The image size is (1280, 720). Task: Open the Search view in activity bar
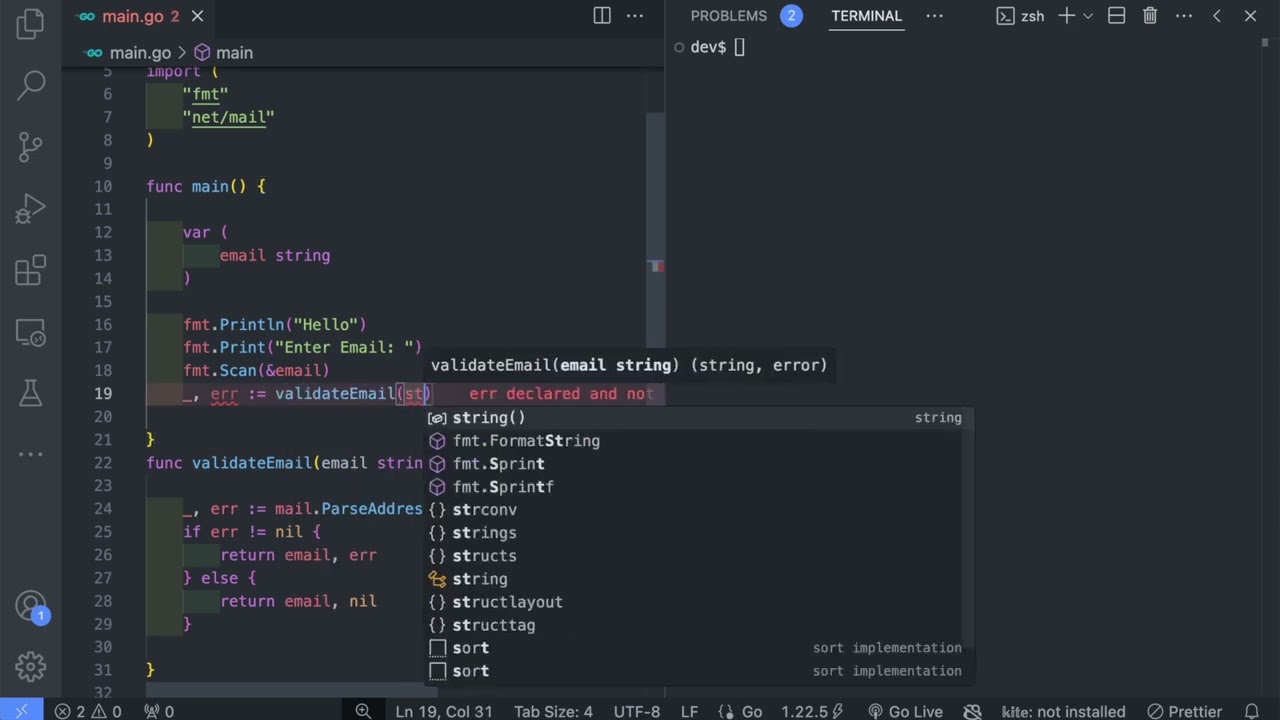coord(30,85)
